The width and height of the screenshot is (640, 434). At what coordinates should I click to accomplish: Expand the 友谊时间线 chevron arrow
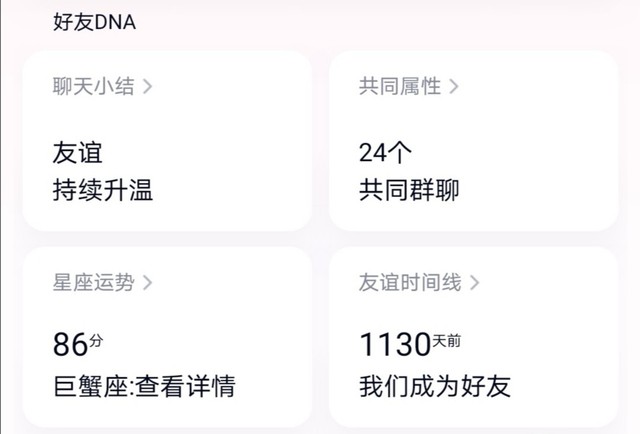point(474,283)
